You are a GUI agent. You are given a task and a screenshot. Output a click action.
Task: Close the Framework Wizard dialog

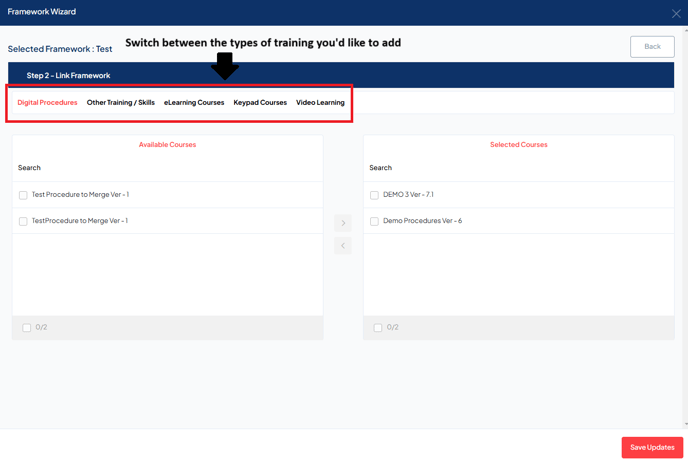click(x=676, y=14)
